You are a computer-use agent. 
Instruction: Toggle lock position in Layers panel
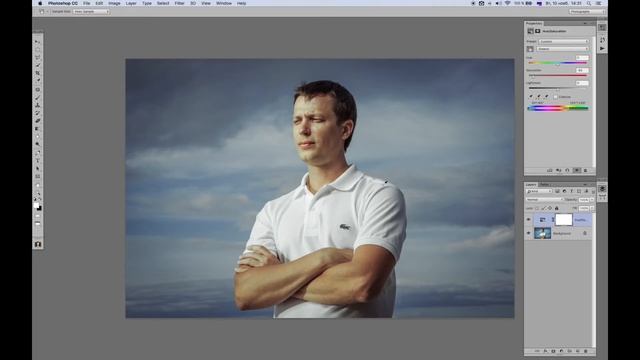click(x=550, y=208)
